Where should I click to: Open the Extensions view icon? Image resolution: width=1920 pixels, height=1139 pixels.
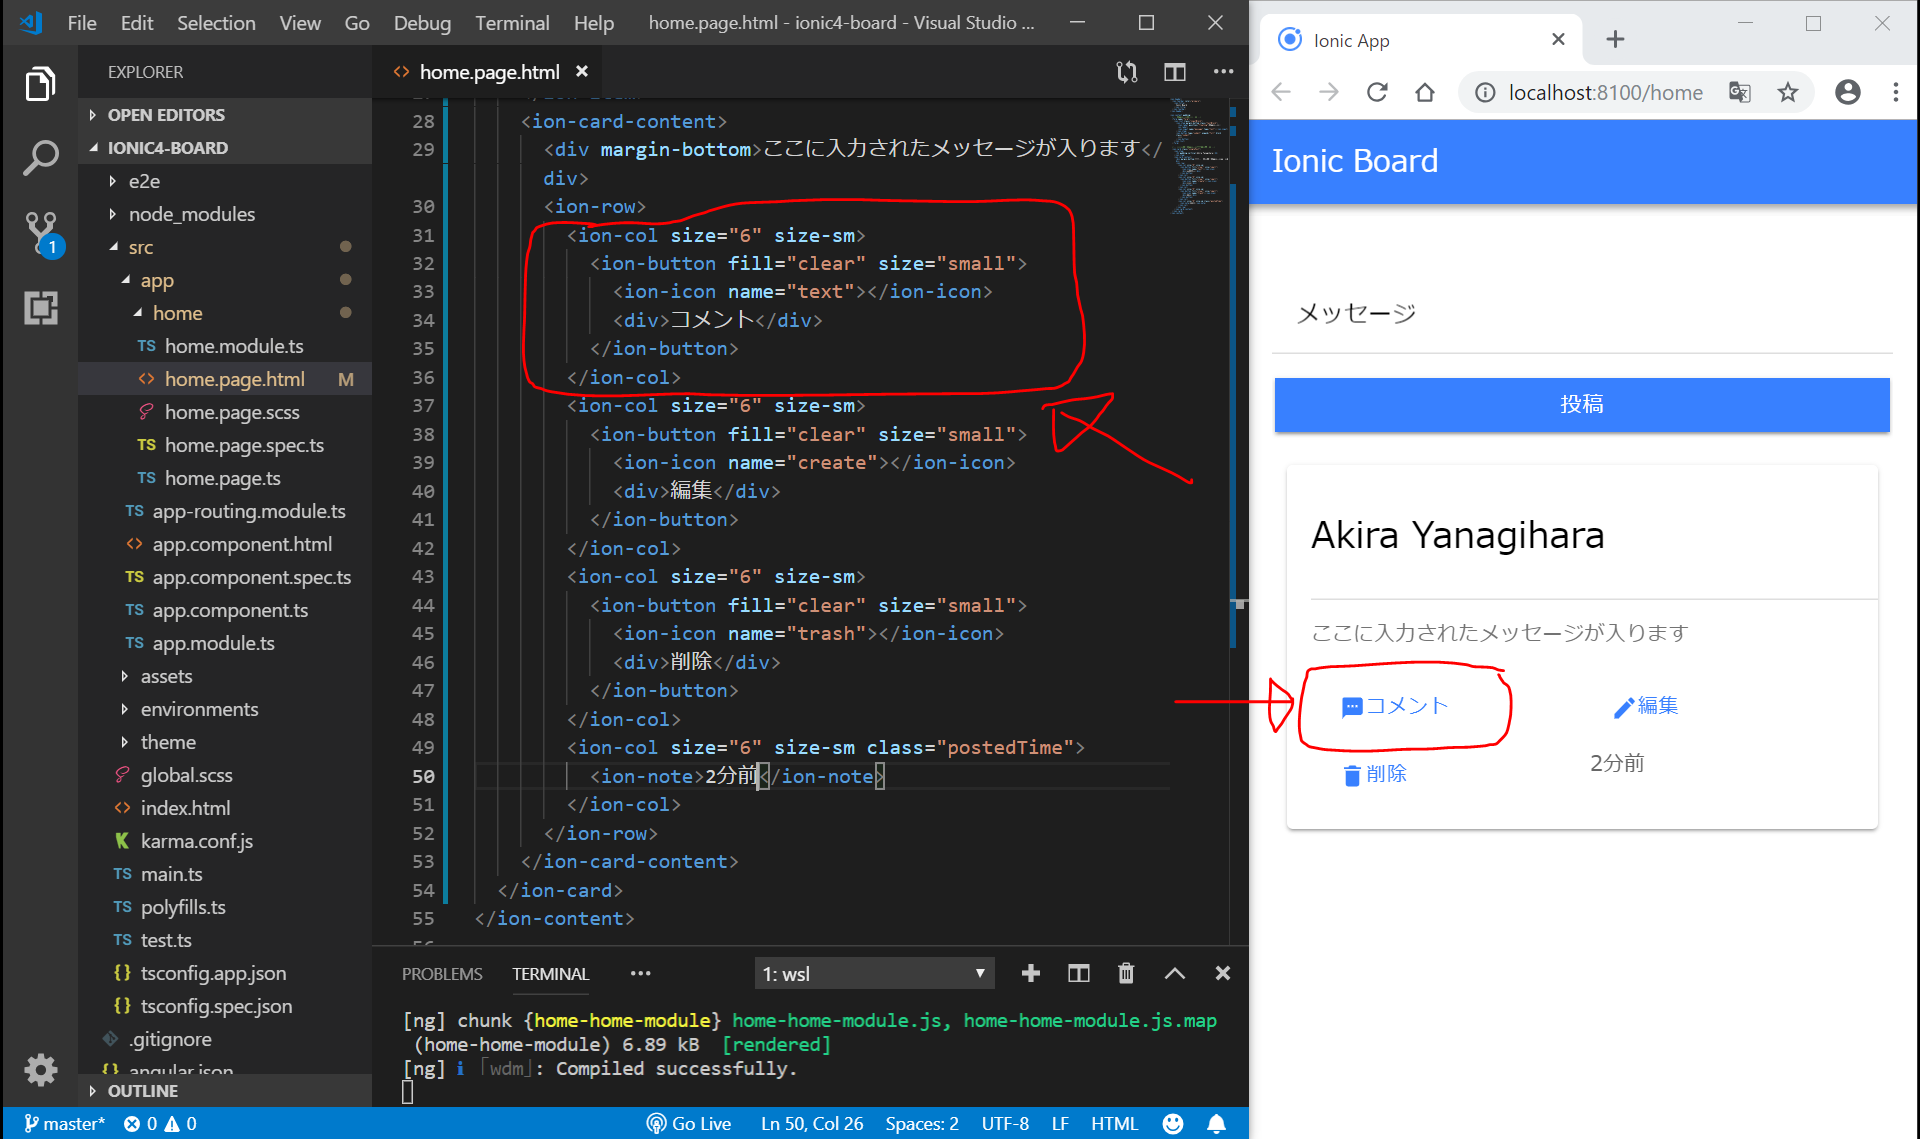pos(40,308)
